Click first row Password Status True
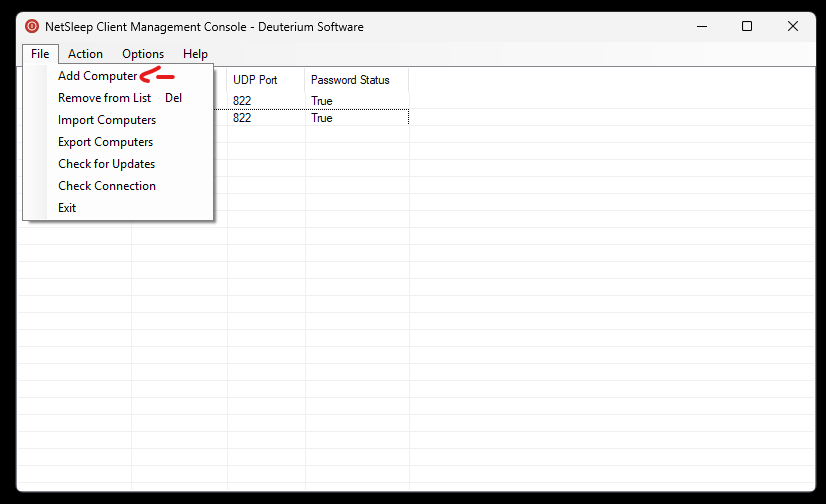Viewport: 826px width, 504px height. click(x=322, y=101)
